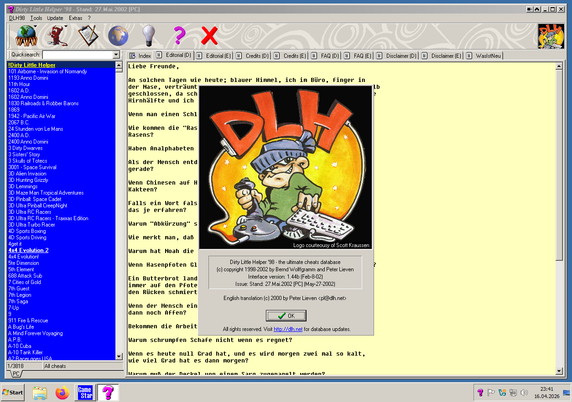Open the ? help menu
This screenshot has width=572, height=402.
pos(89,18)
